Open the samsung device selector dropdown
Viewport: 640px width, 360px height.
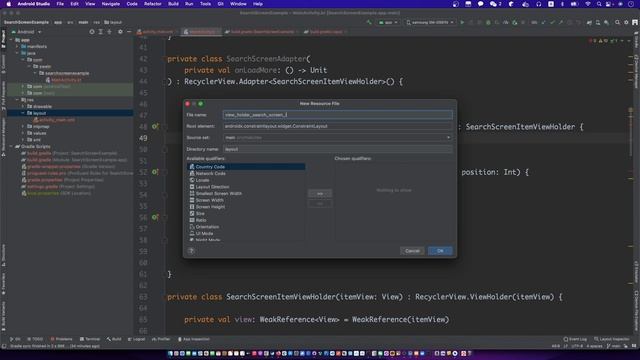point(430,22)
